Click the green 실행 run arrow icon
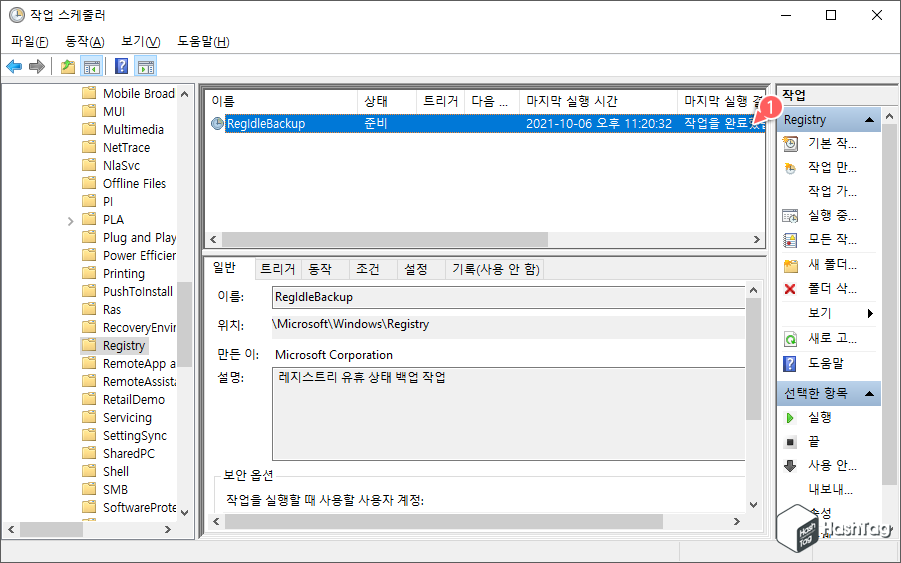Image resolution: width=901 pixels, height=563 pixels. pyautogui.click(x=790, y=418)
